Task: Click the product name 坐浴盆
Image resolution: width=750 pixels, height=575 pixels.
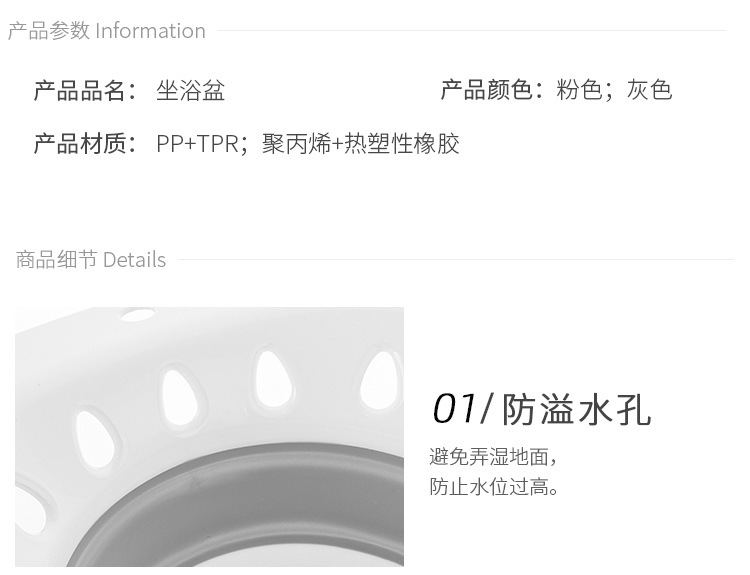Action: pyautogui.click(x=190, y=90)
